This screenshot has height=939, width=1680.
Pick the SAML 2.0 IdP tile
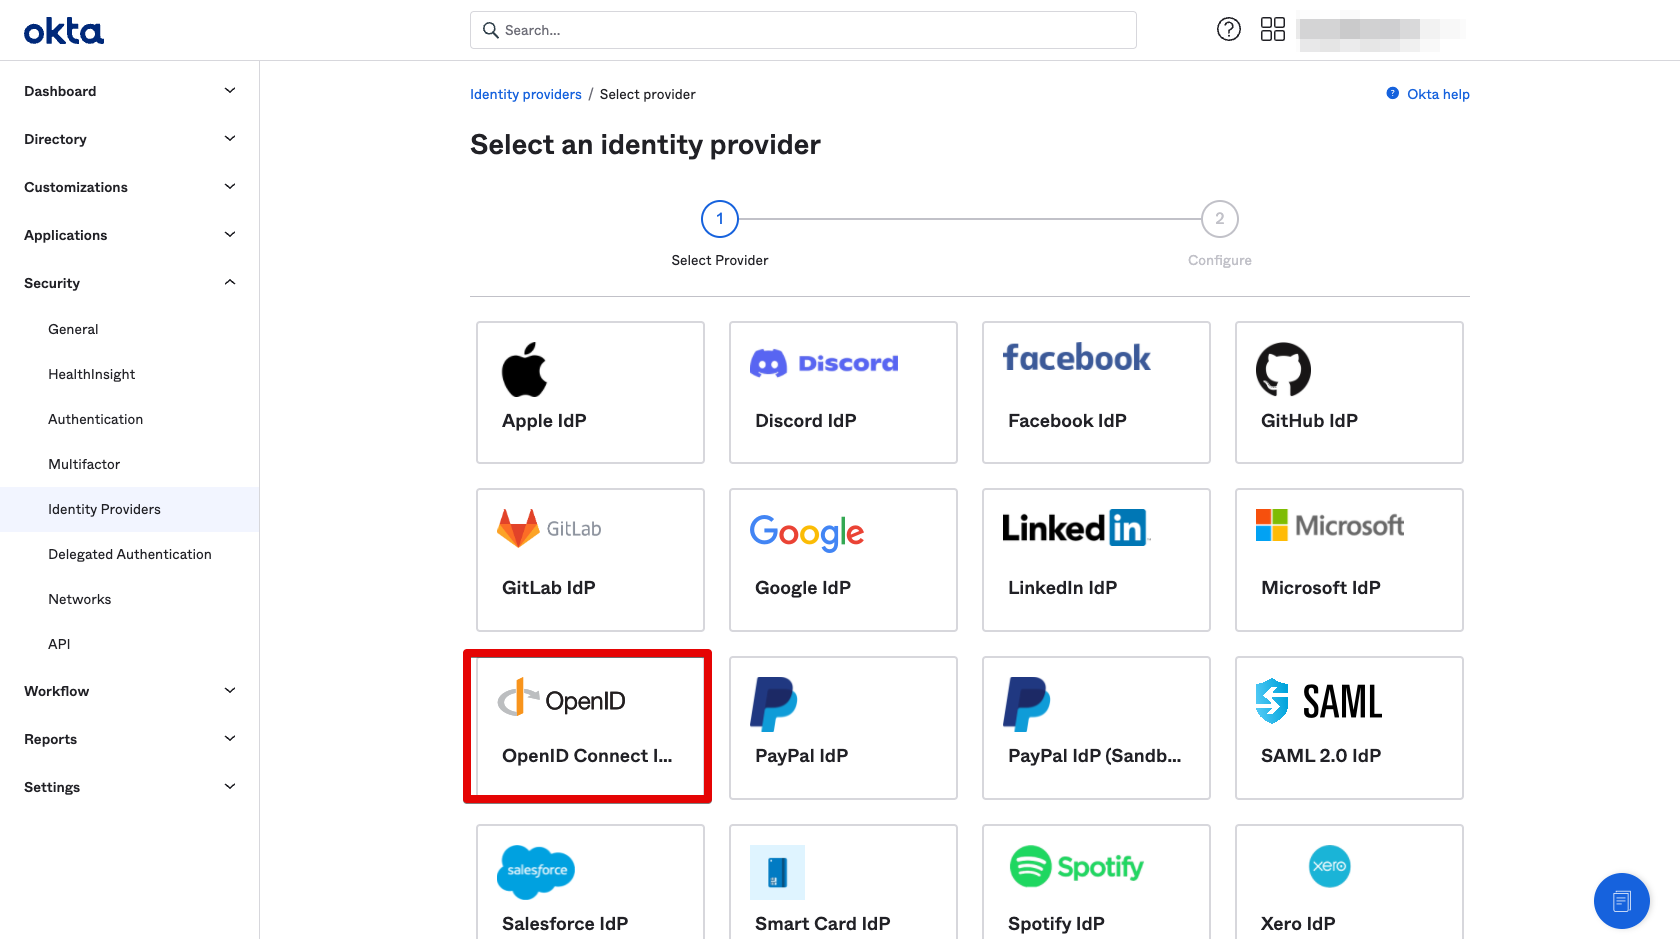pos(1348,727)
